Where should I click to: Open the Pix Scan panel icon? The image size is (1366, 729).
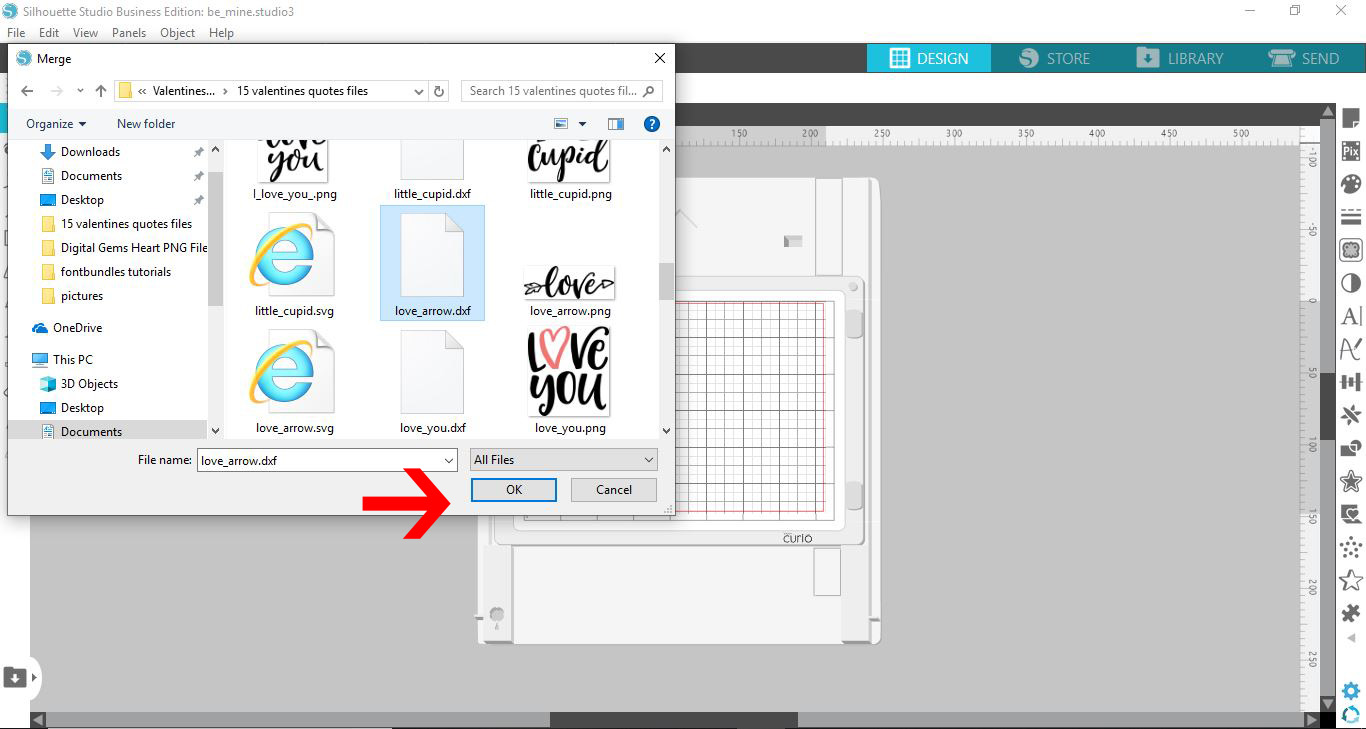coord(1351,152)
